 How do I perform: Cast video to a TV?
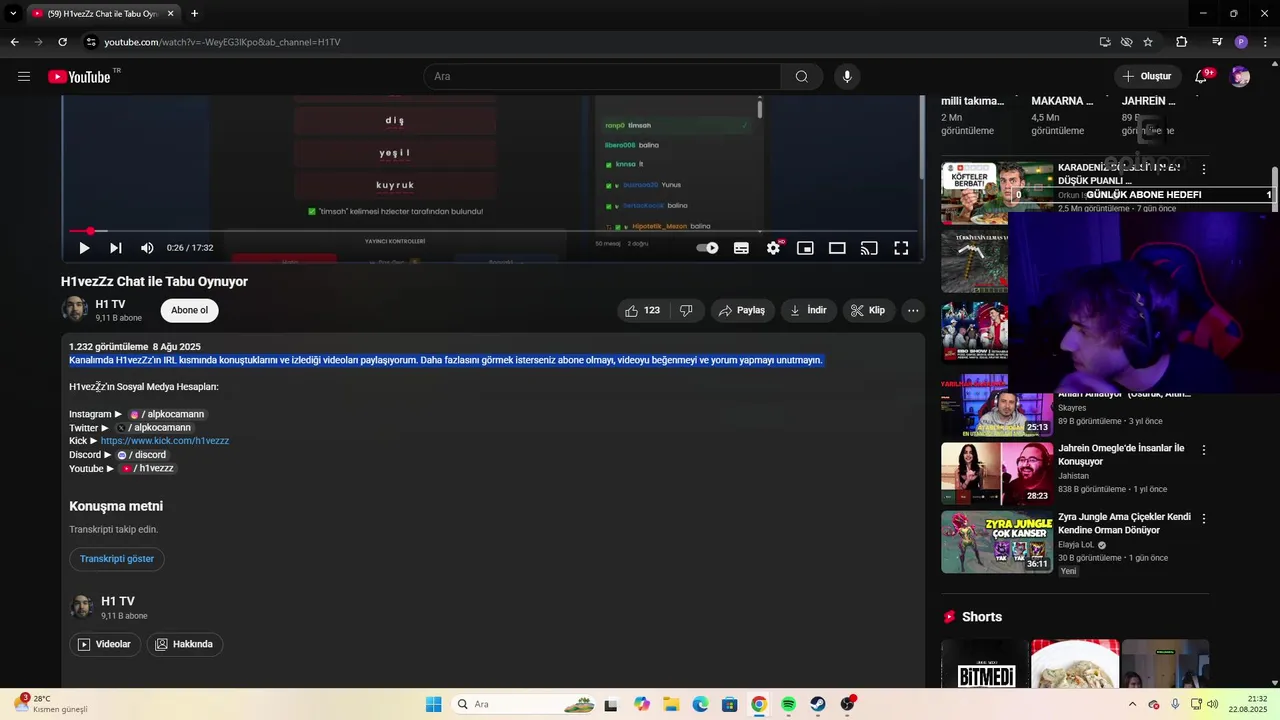[869, 248]
